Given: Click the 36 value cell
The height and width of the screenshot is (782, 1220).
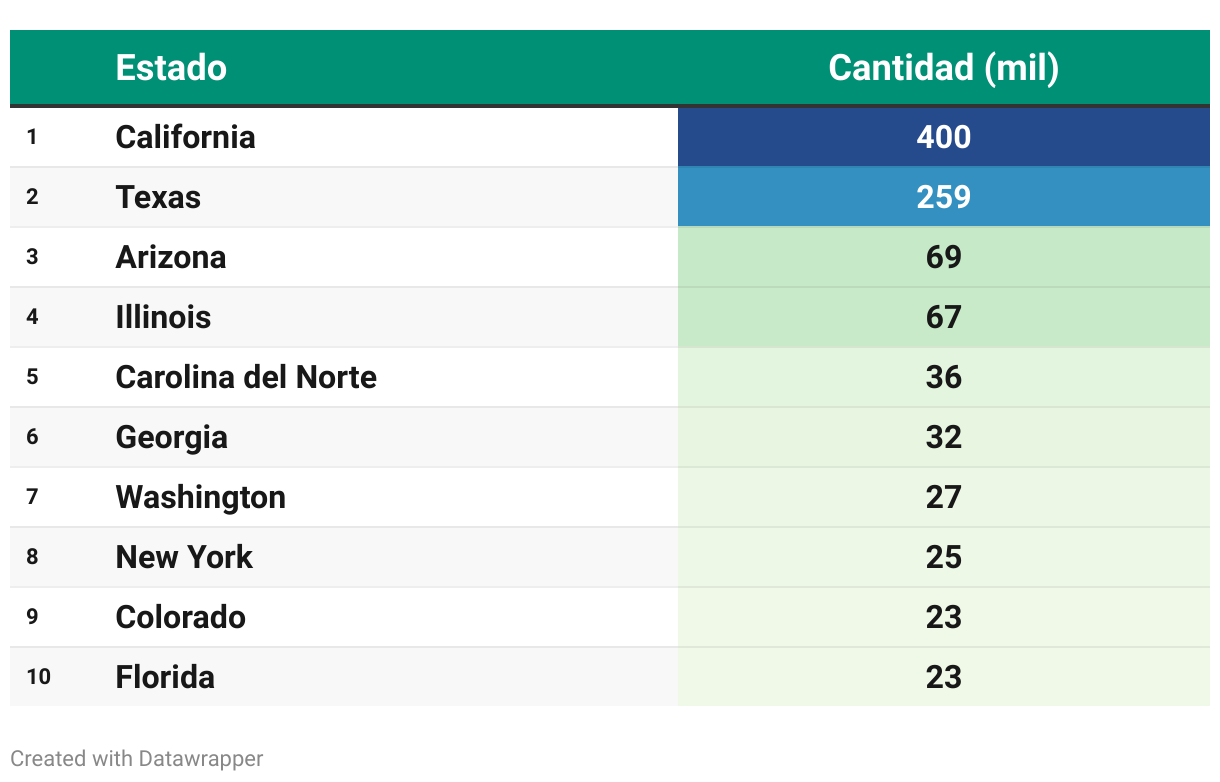Looking at the screenshot, I should [943, 377].
